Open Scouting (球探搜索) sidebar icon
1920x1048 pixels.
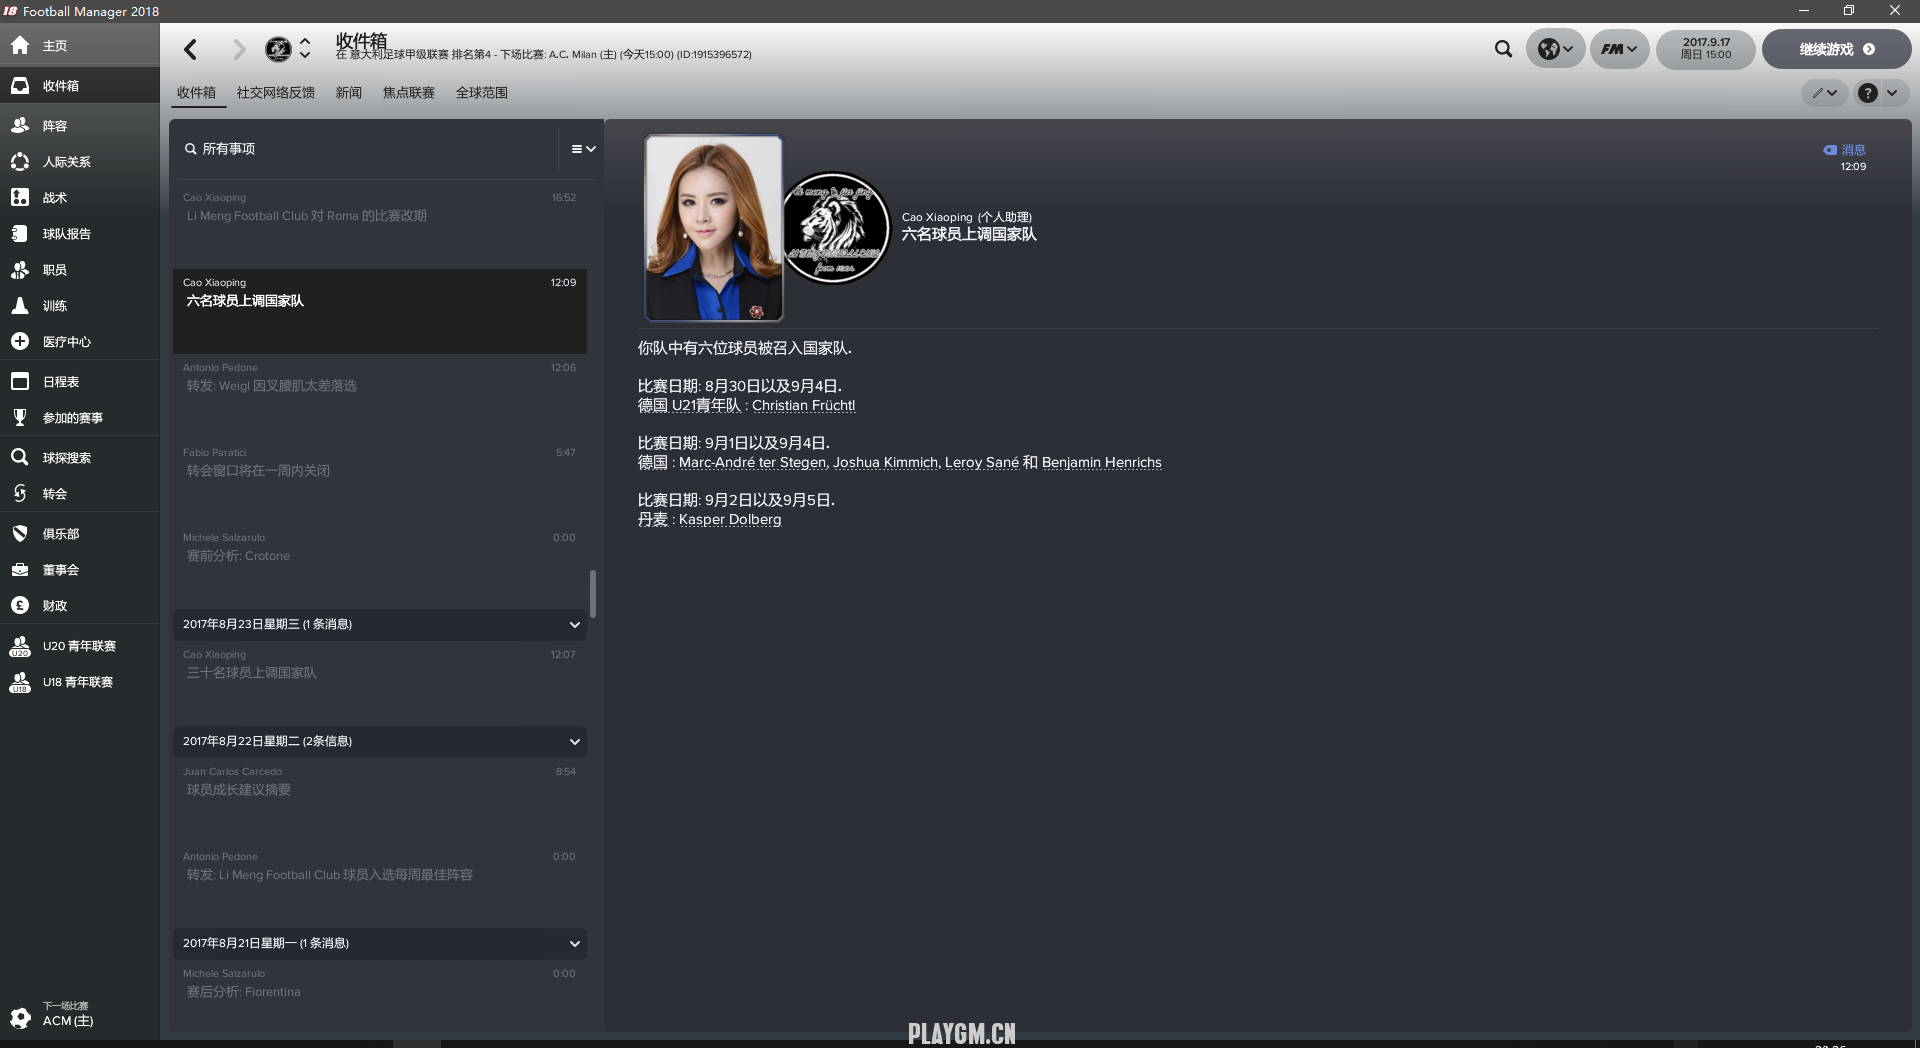pos(20,458)
